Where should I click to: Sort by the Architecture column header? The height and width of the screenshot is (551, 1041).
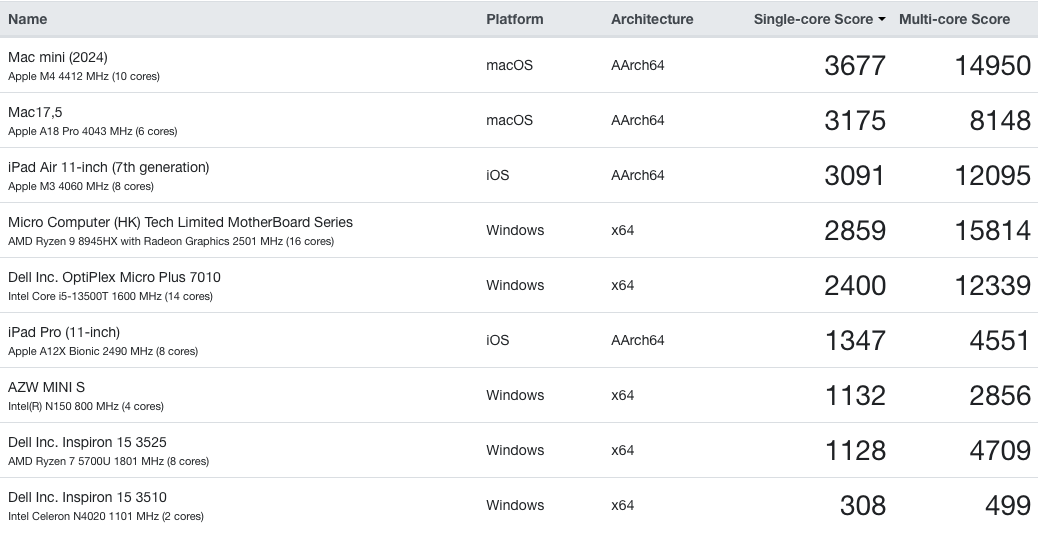(652, 19)
